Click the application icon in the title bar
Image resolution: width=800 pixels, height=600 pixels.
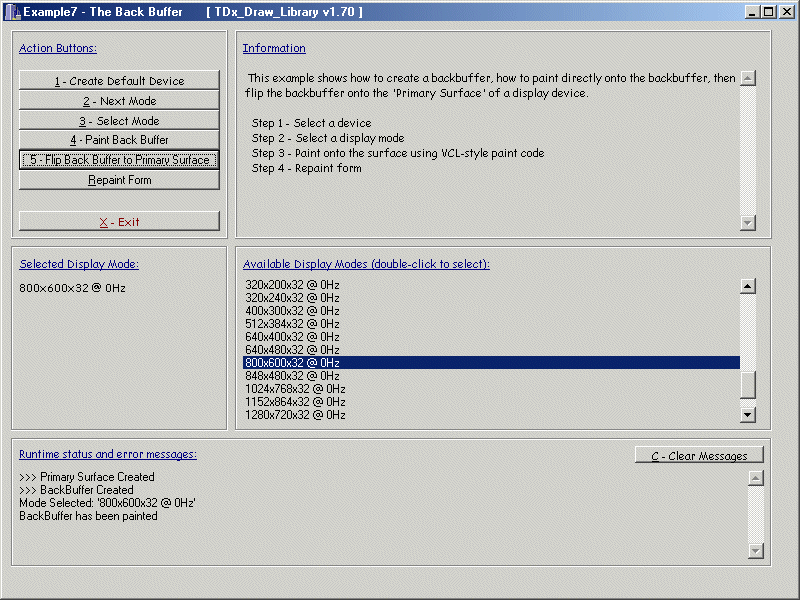tap(12, 11)
